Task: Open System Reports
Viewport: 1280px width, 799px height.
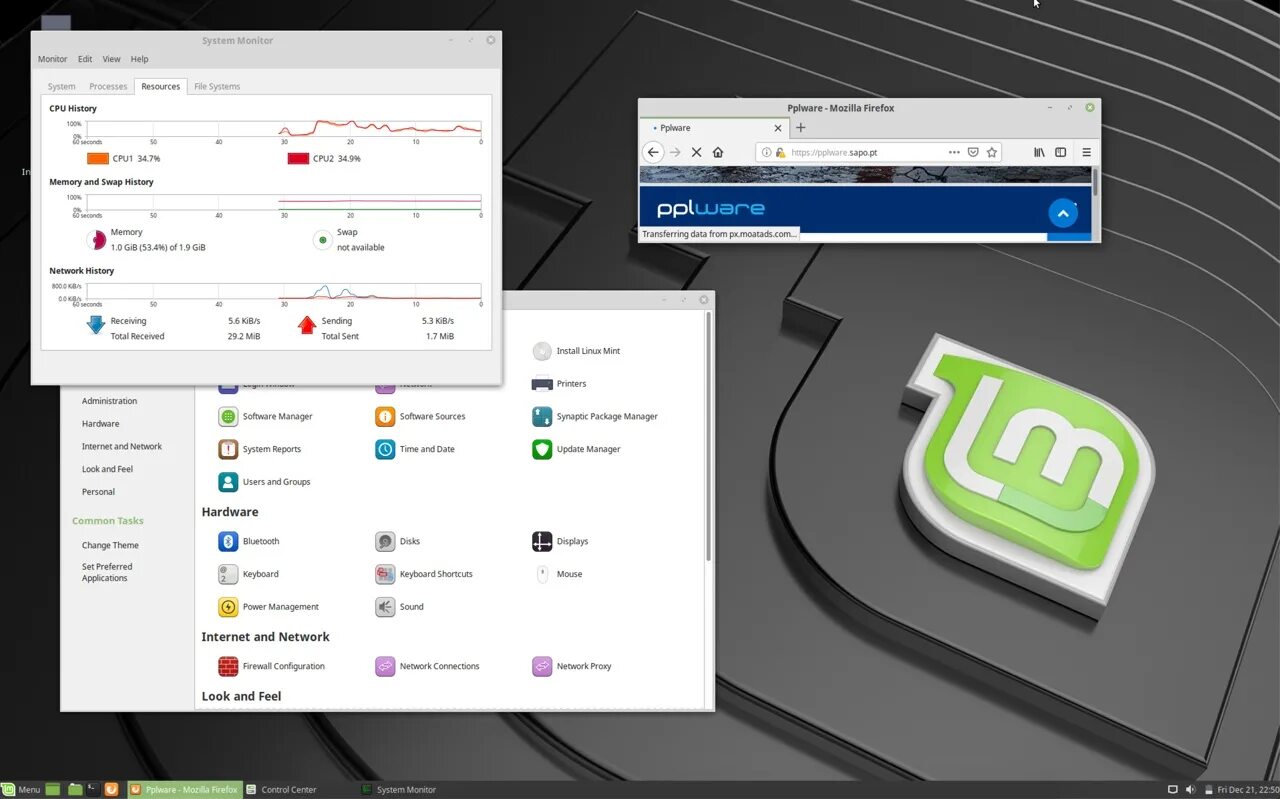Action: 259,449
